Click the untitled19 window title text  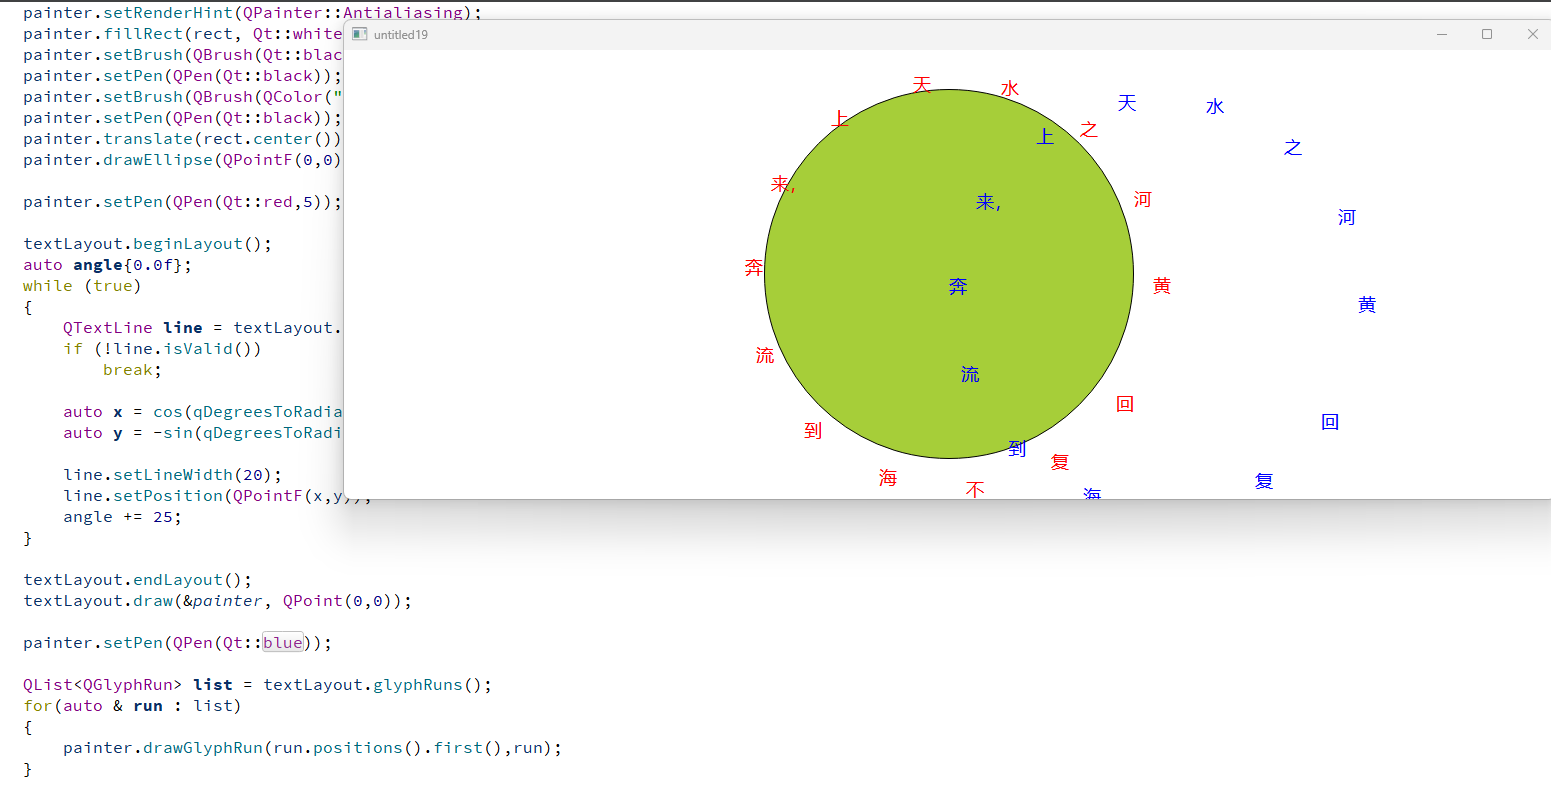401,35
